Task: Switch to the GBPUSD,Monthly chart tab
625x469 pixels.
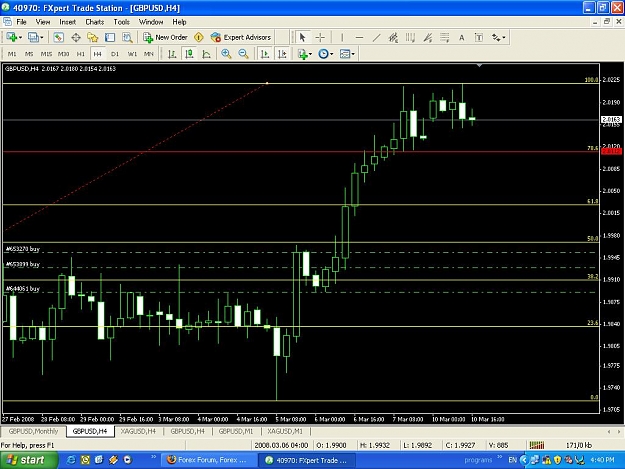Action: [33, 431]
